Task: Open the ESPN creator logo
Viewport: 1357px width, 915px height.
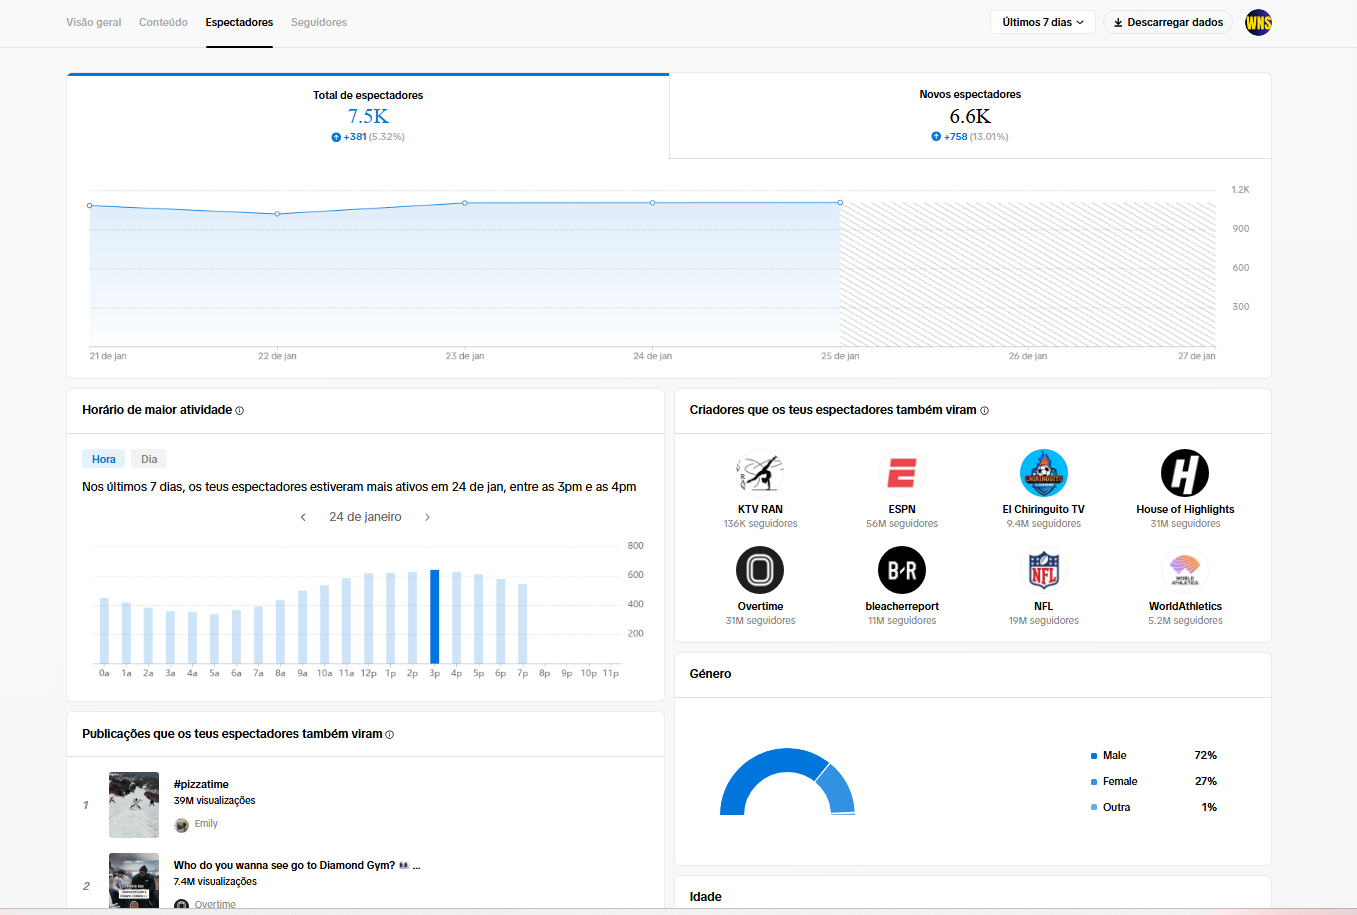Action: 901,473
